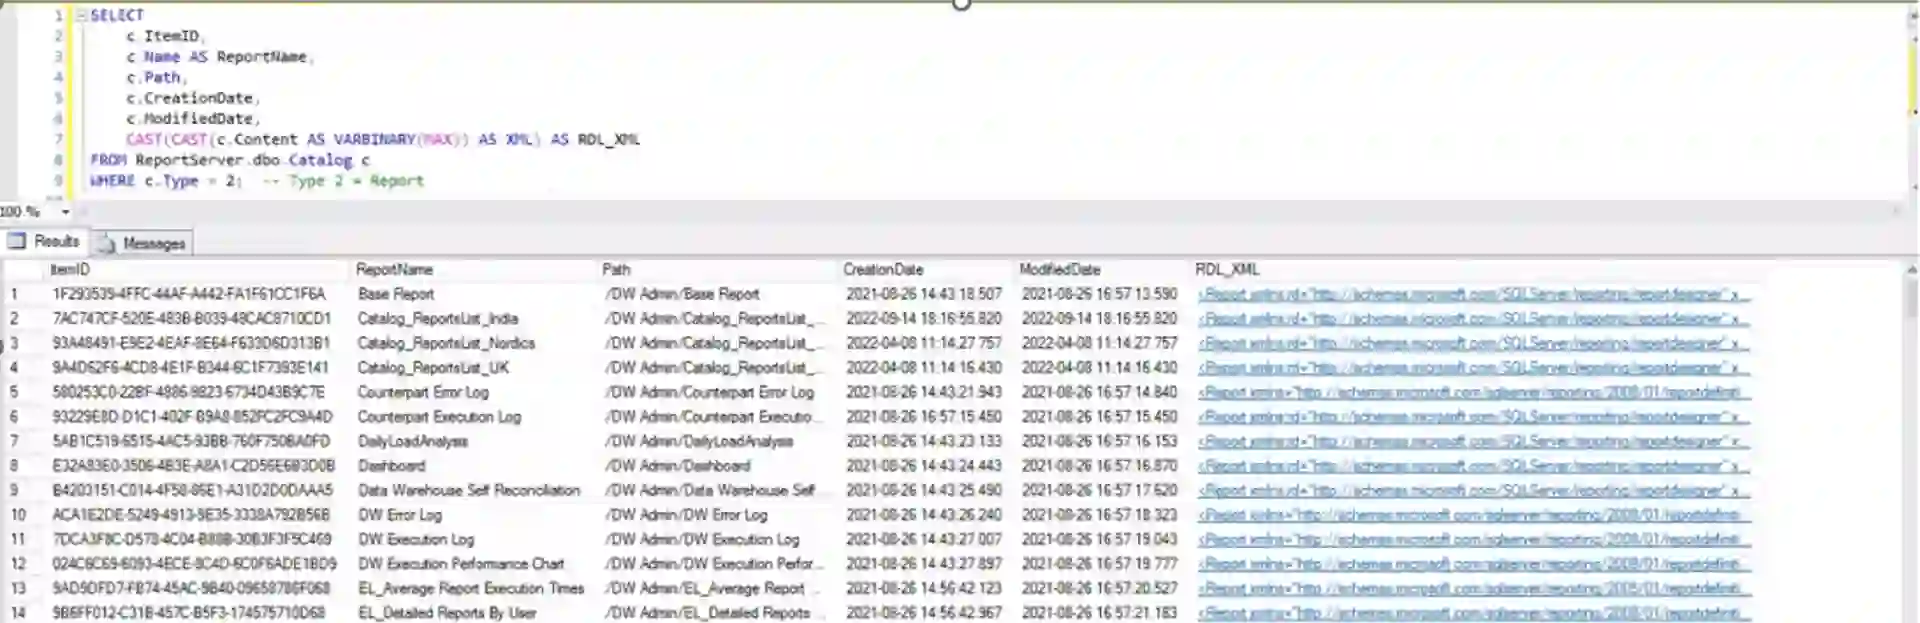Select Path cell '/DW Admin/Dashboard'
Viewport: 1920px width, 623px height.
677,466
